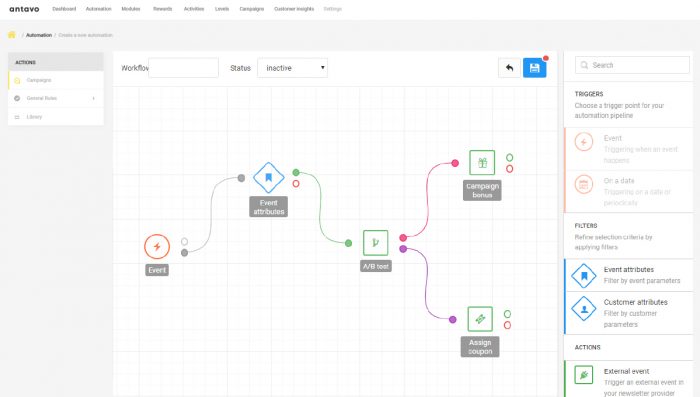Select the Event trigger node on canvas

point(157,247)
